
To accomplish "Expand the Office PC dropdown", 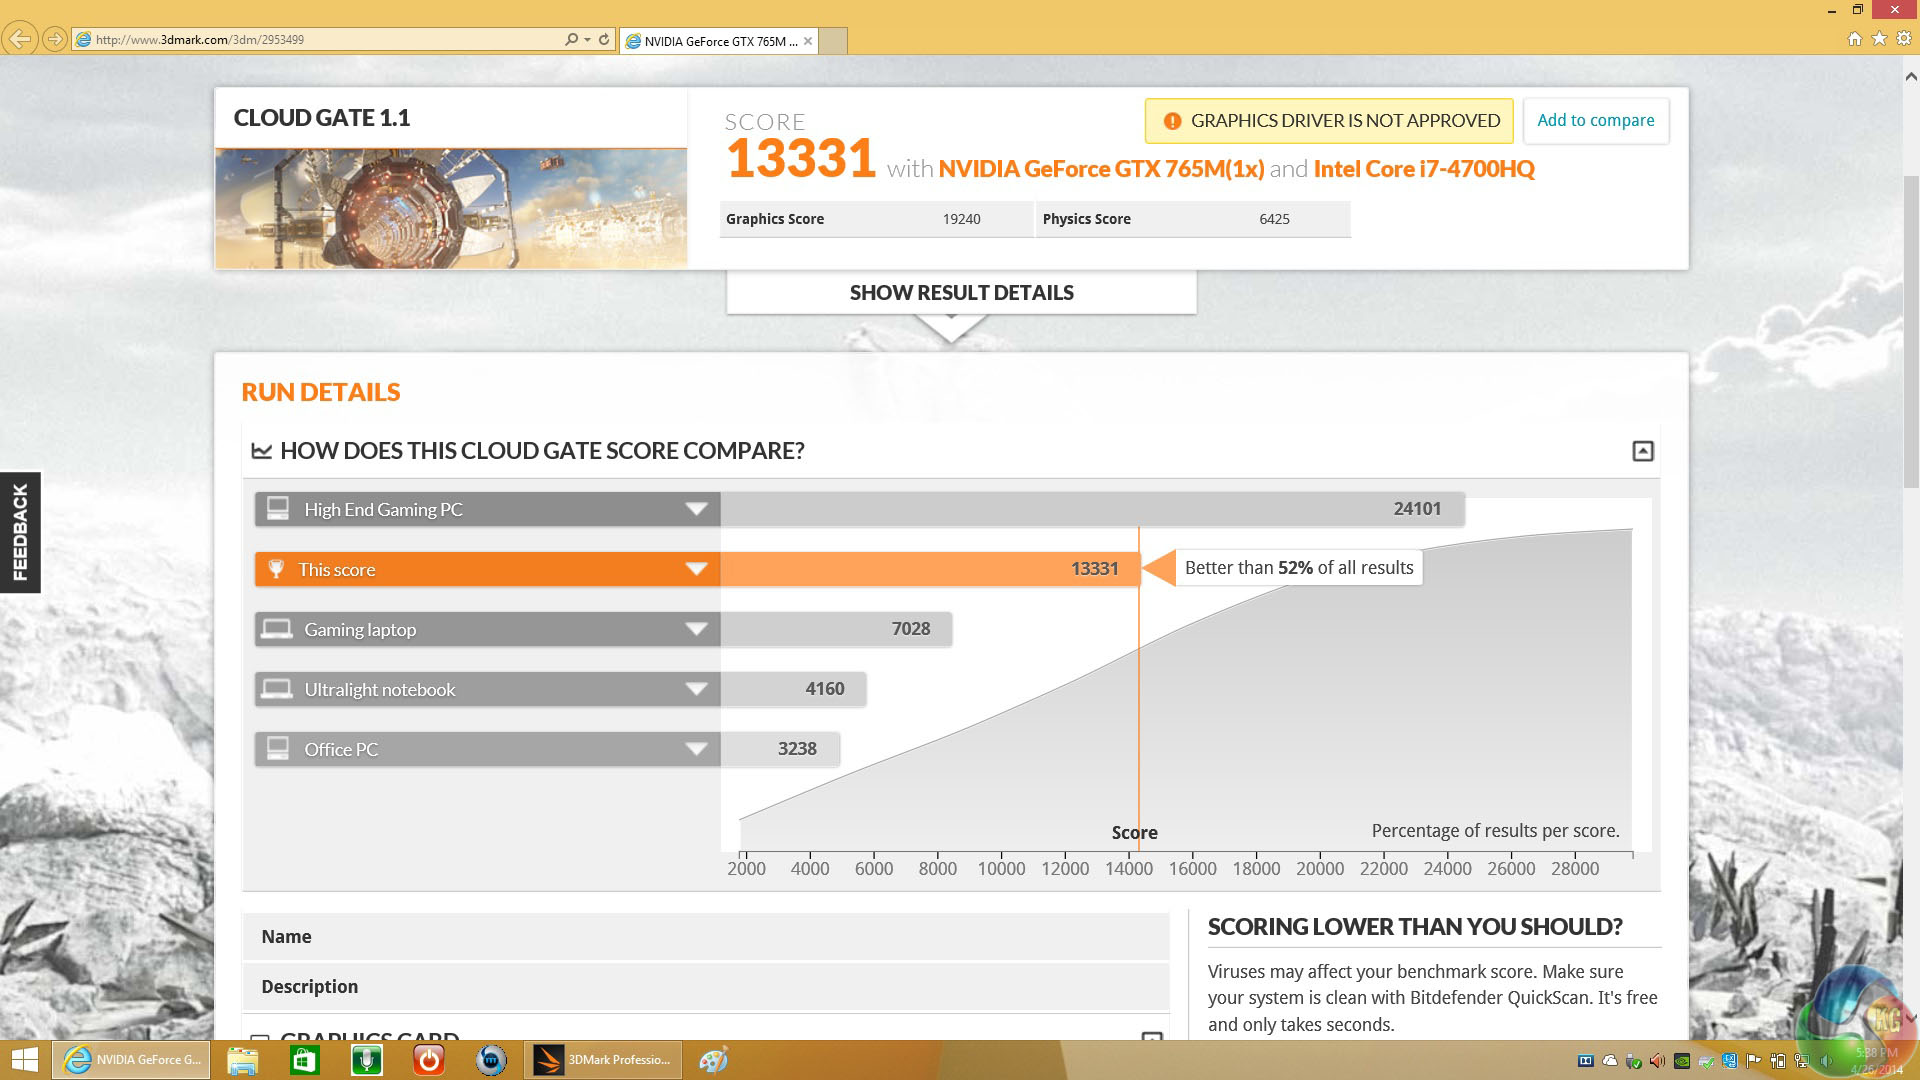I will click(696, 749).
